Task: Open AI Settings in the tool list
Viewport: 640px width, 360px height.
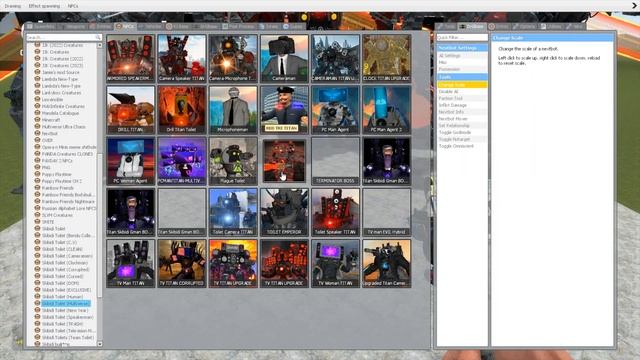Action: tap(462, 55)
